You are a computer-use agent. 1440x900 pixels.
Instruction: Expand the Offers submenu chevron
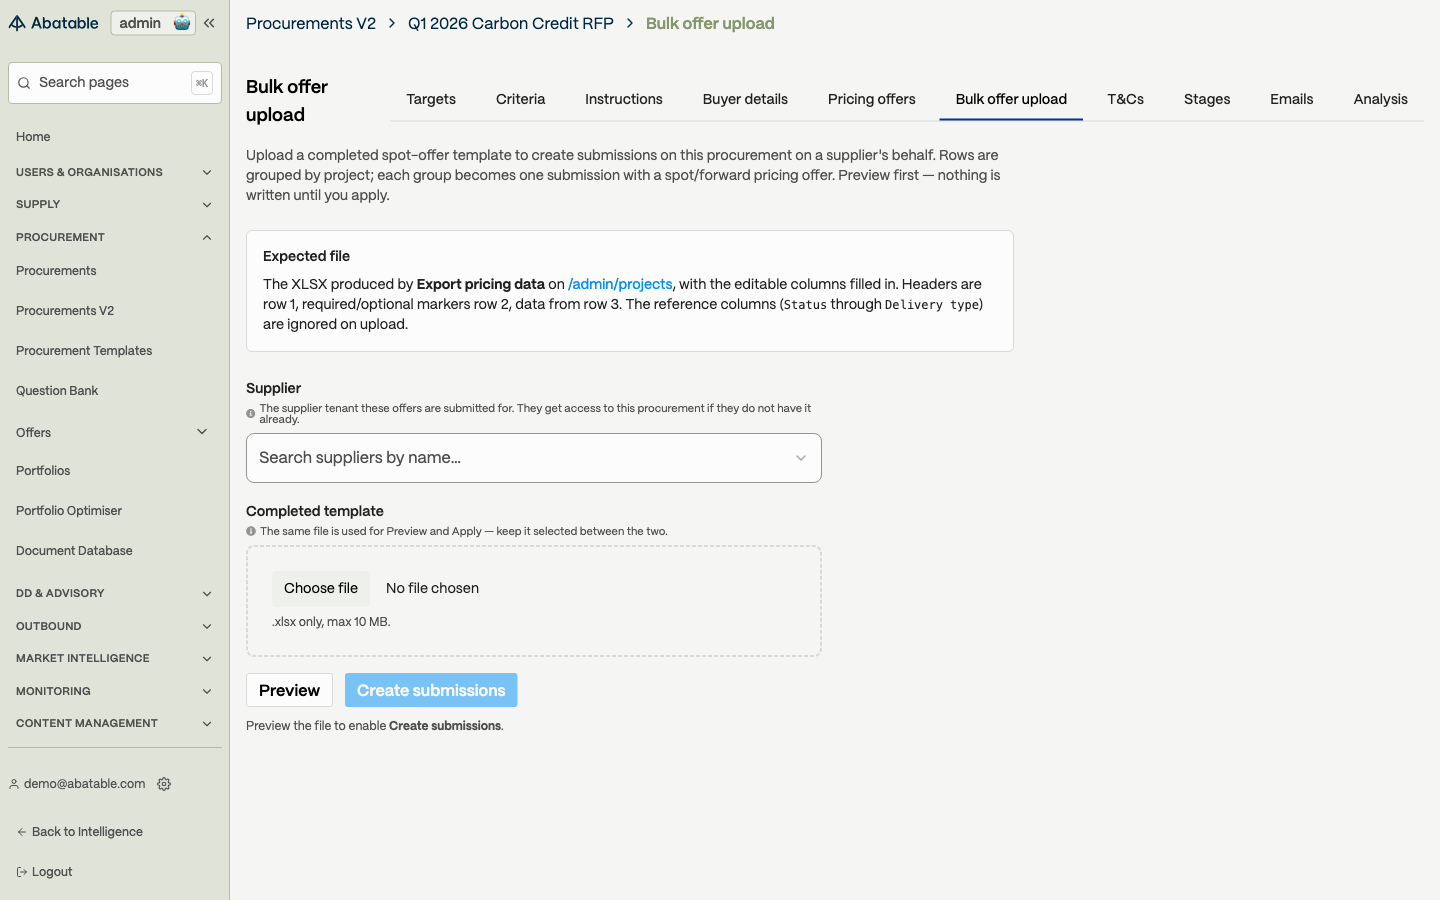click(202, 432)
